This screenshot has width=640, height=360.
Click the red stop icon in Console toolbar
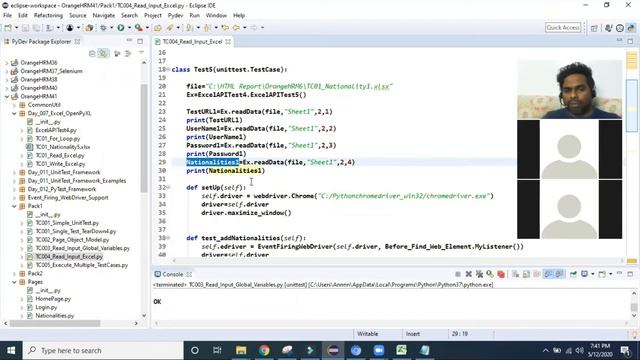[x=501, y=274]
